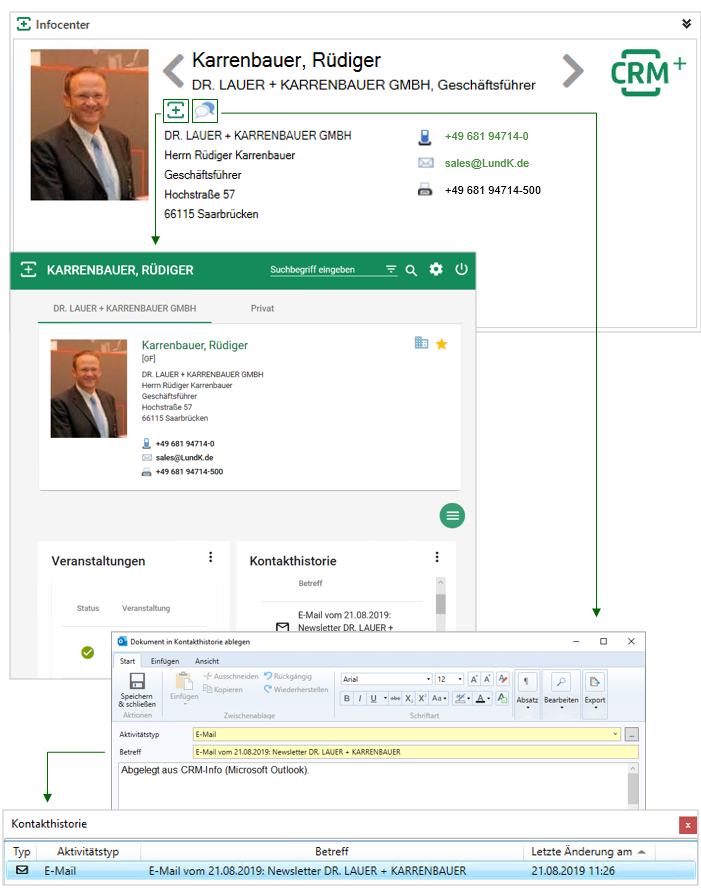Open Kontakthistorie panel three-dot menu
This screenshot has height=889, width=701.
pyautogui.click(x=437, y=557)
